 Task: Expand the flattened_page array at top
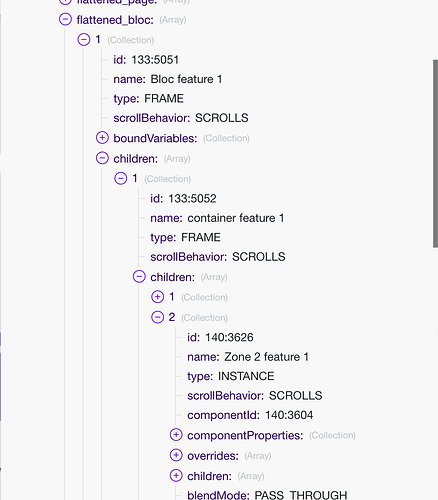65,1
